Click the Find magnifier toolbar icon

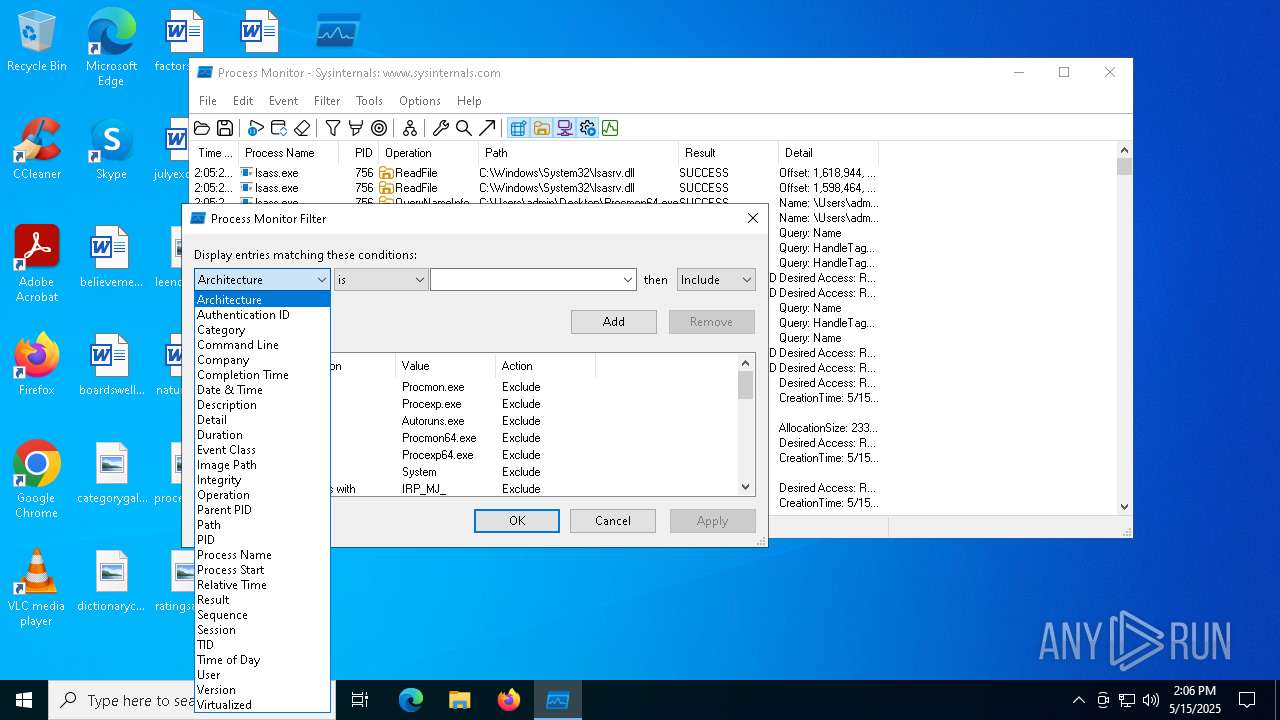464,128
